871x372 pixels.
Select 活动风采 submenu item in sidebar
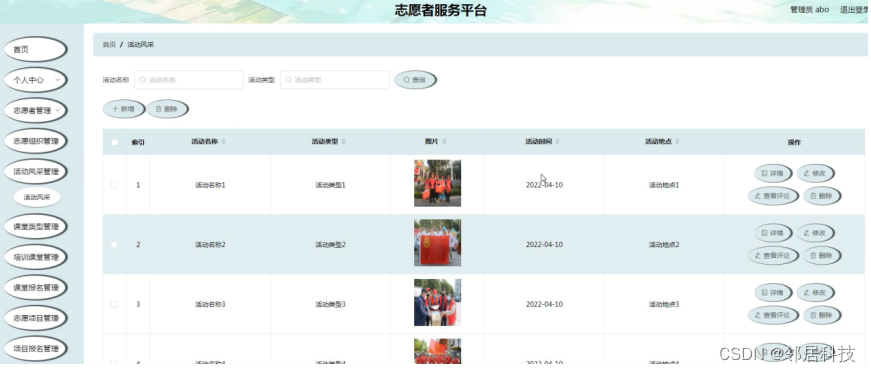point(37,197)
